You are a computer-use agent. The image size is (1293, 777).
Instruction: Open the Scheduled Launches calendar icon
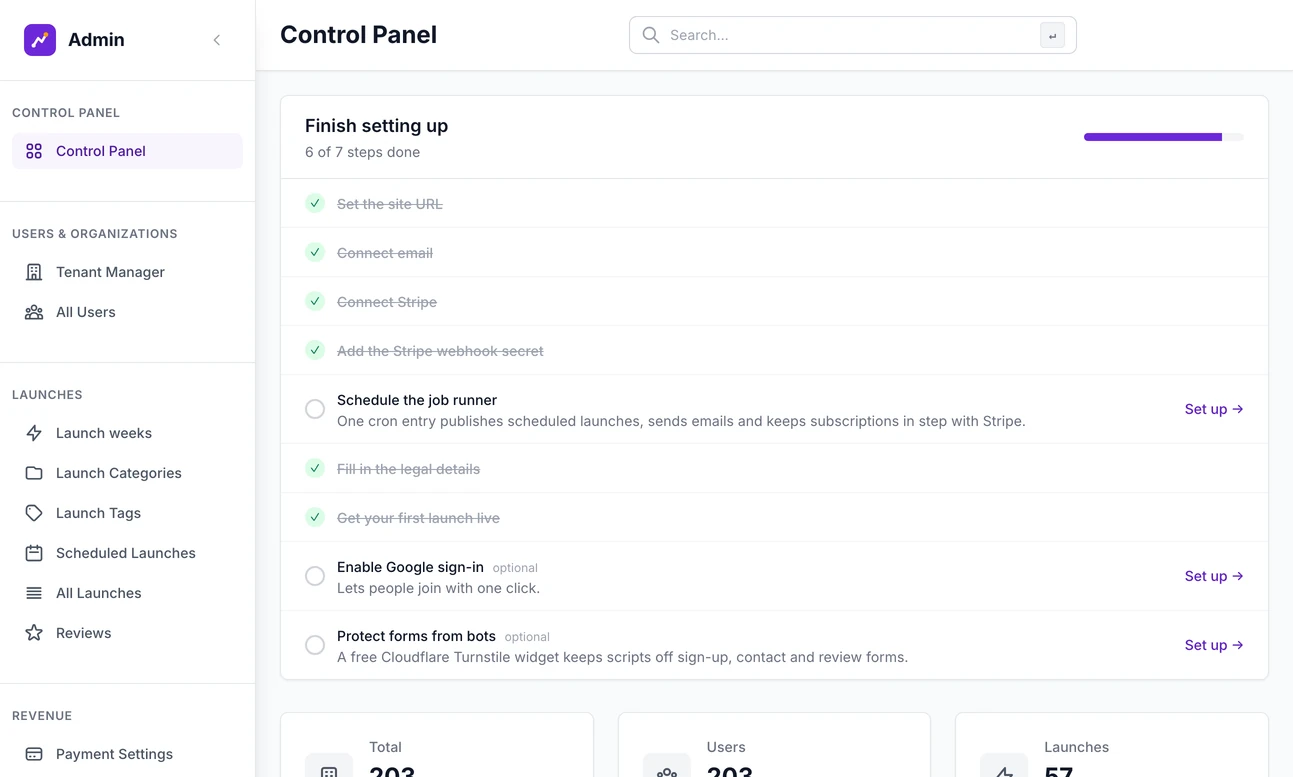(34, 553)
